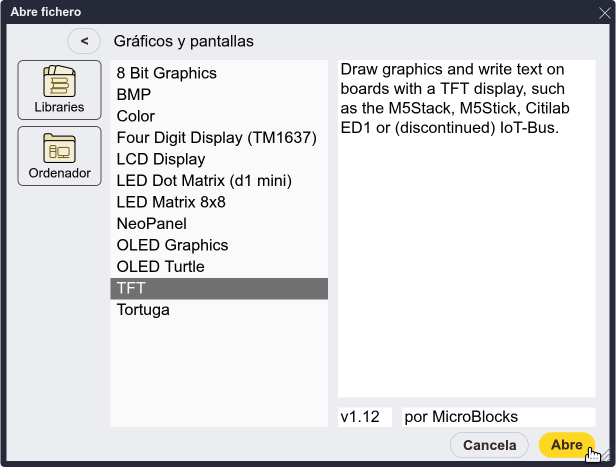The image size is (616, 467).
Task: Click the yellow Abre button
Action: click(x=567, y=445)
